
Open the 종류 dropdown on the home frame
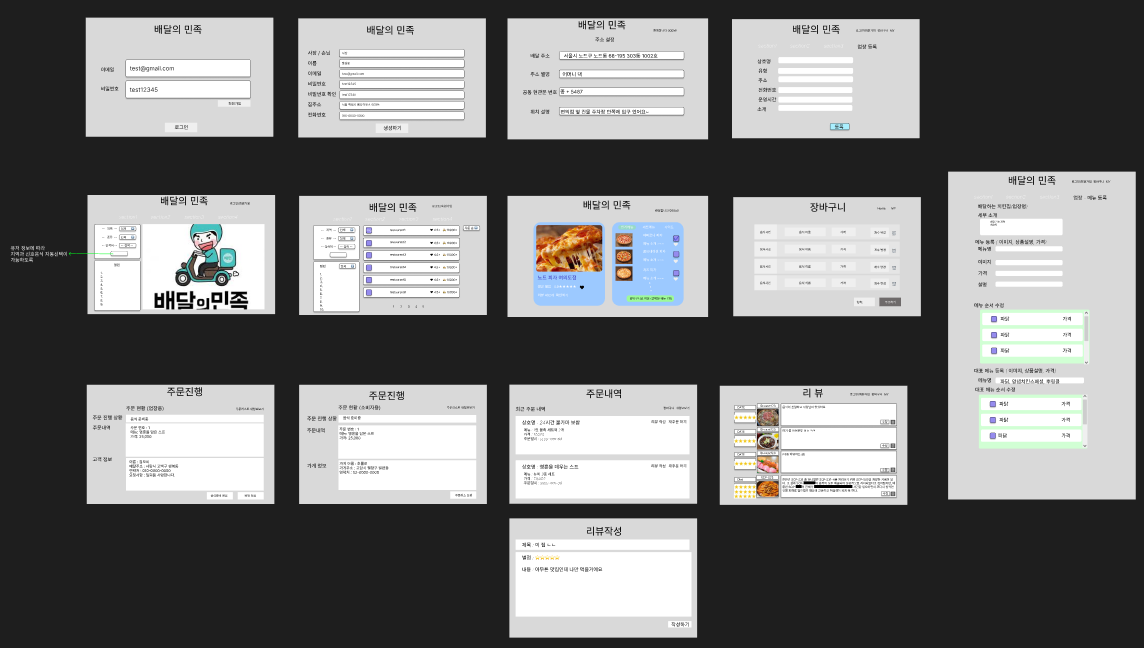(x=128, y=237)
